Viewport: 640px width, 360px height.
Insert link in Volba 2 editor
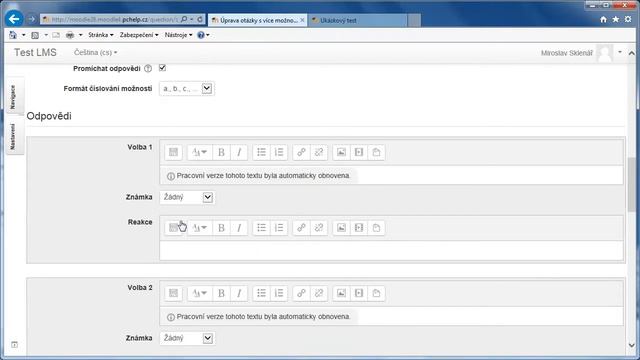301,293
